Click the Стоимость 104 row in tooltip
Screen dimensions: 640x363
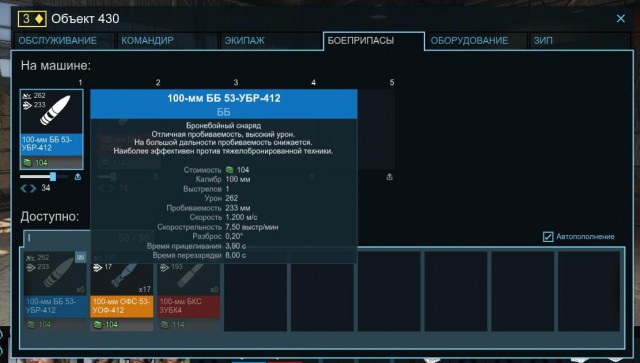point(216,170)
